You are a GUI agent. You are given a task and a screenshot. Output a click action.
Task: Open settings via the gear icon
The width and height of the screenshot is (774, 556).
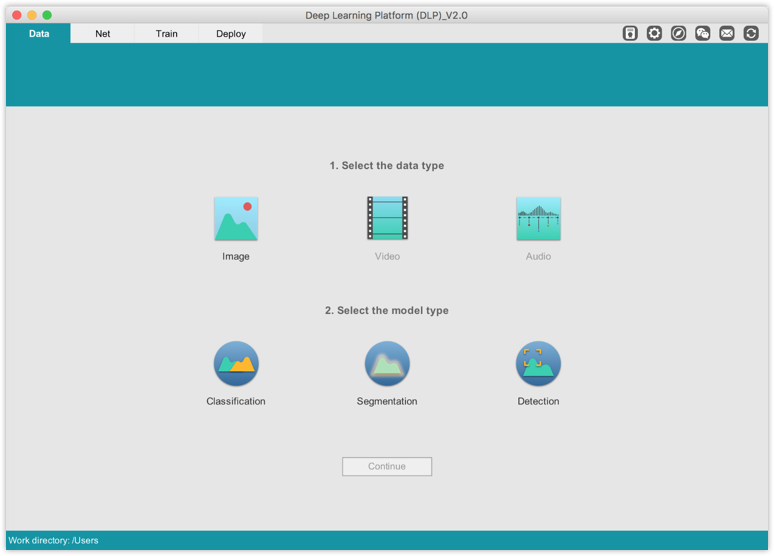[x=654, y=33]
